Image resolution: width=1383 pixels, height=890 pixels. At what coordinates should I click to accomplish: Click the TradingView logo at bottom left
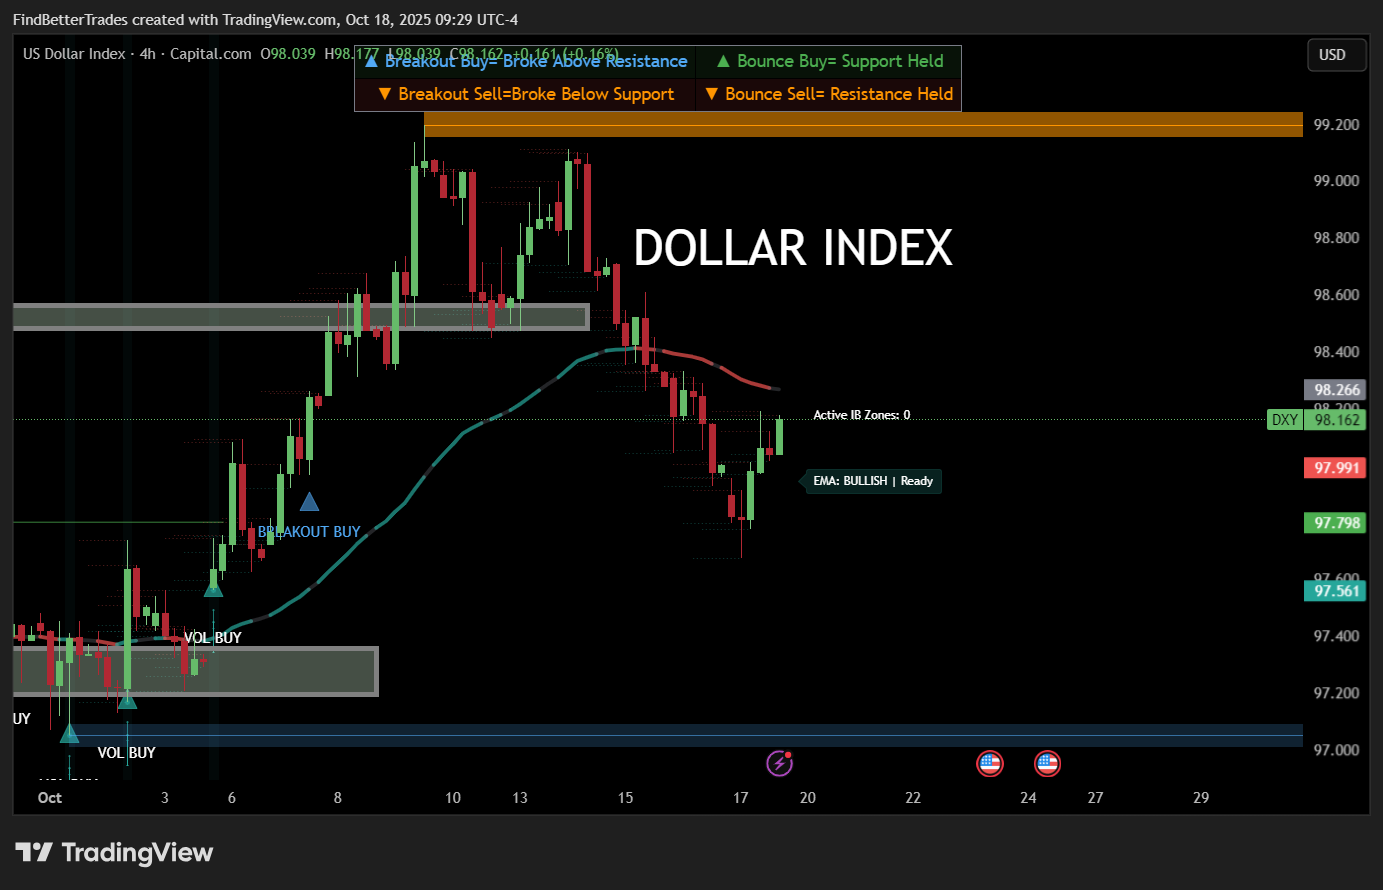tap(114, 852)
